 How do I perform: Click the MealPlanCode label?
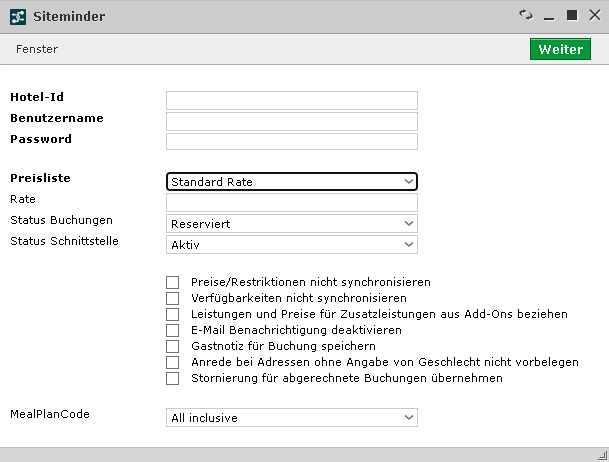tap(50, 414)
